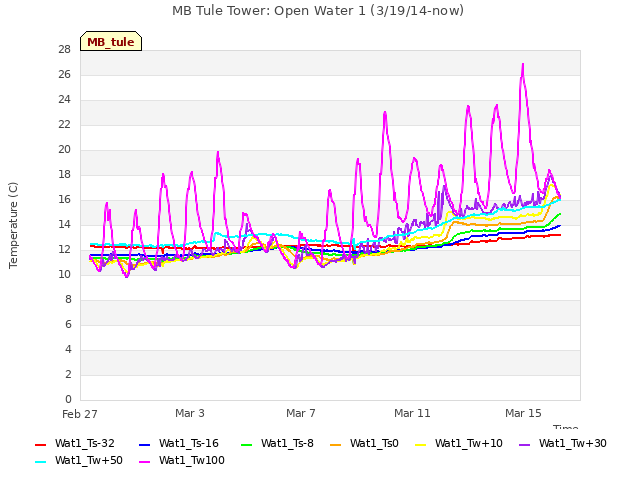The image size is (640, 480).
Task: Click the cyan Wat1_Tw+50 legend swatch
Action: (40, 462)
